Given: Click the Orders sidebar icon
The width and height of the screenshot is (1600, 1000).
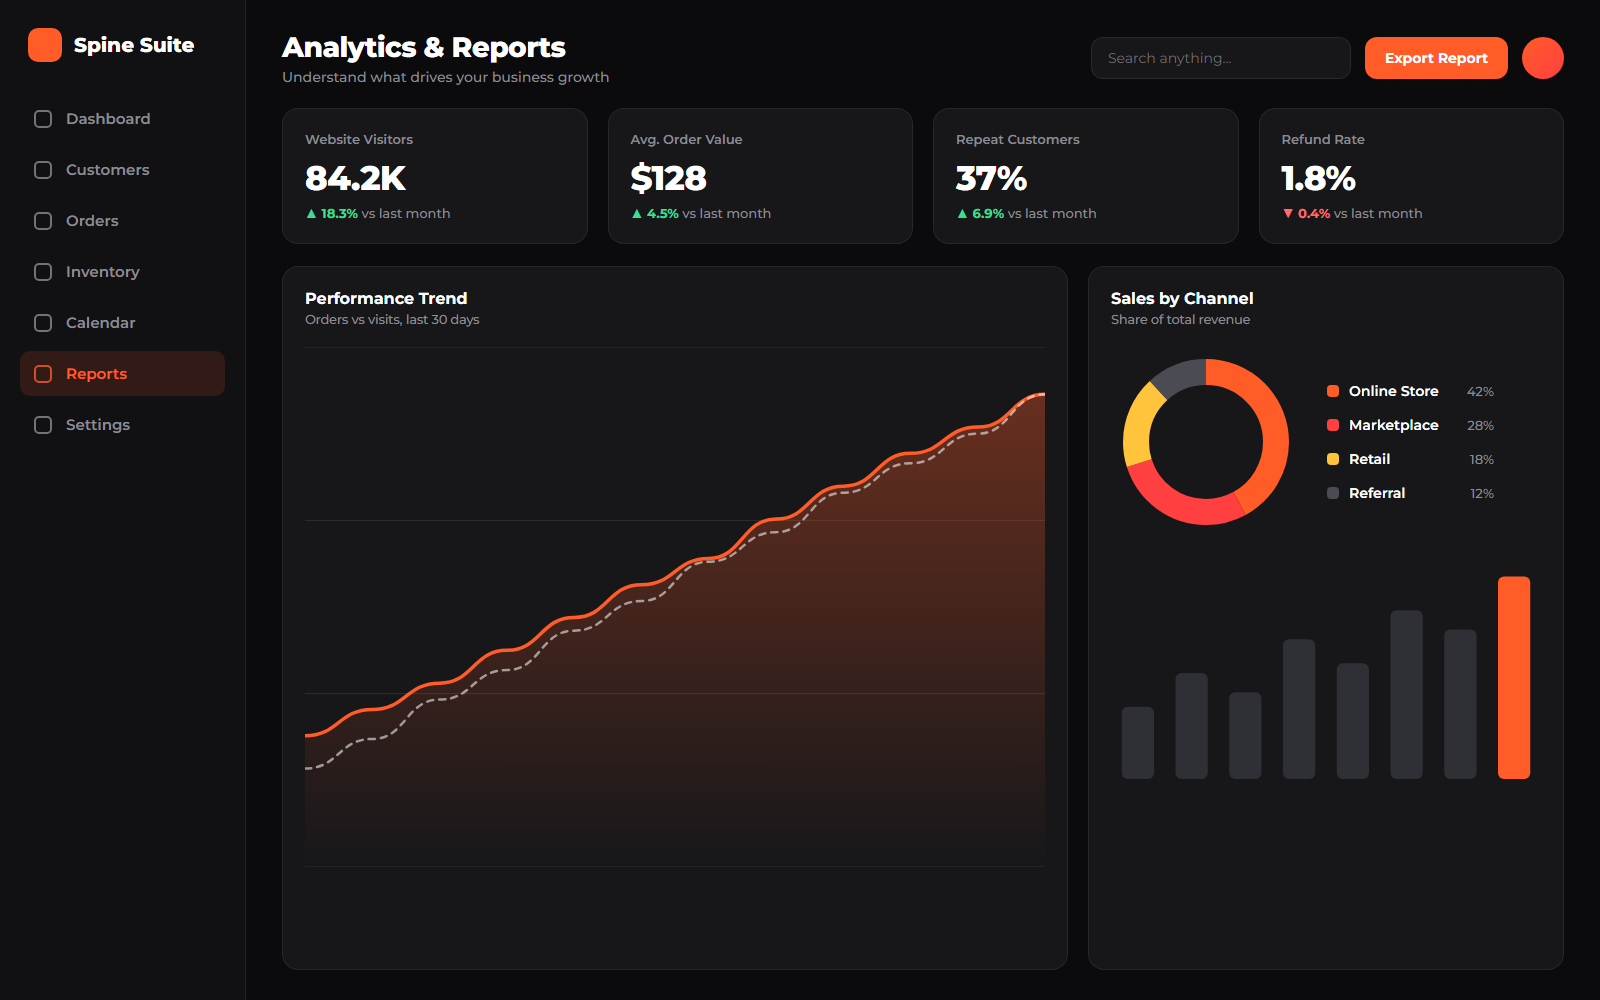Looking at the screenshot, I should pyautogui.click(x=43, y=221).
